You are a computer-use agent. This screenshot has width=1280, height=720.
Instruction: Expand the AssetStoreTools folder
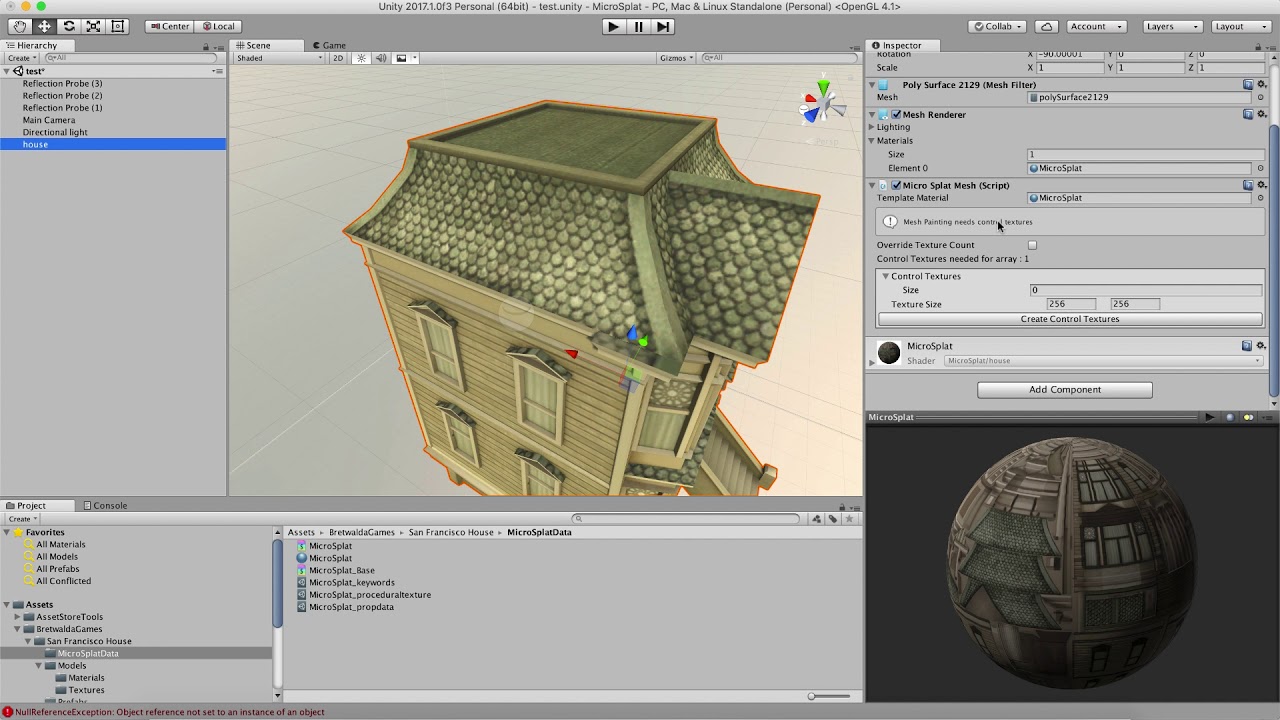17,617
